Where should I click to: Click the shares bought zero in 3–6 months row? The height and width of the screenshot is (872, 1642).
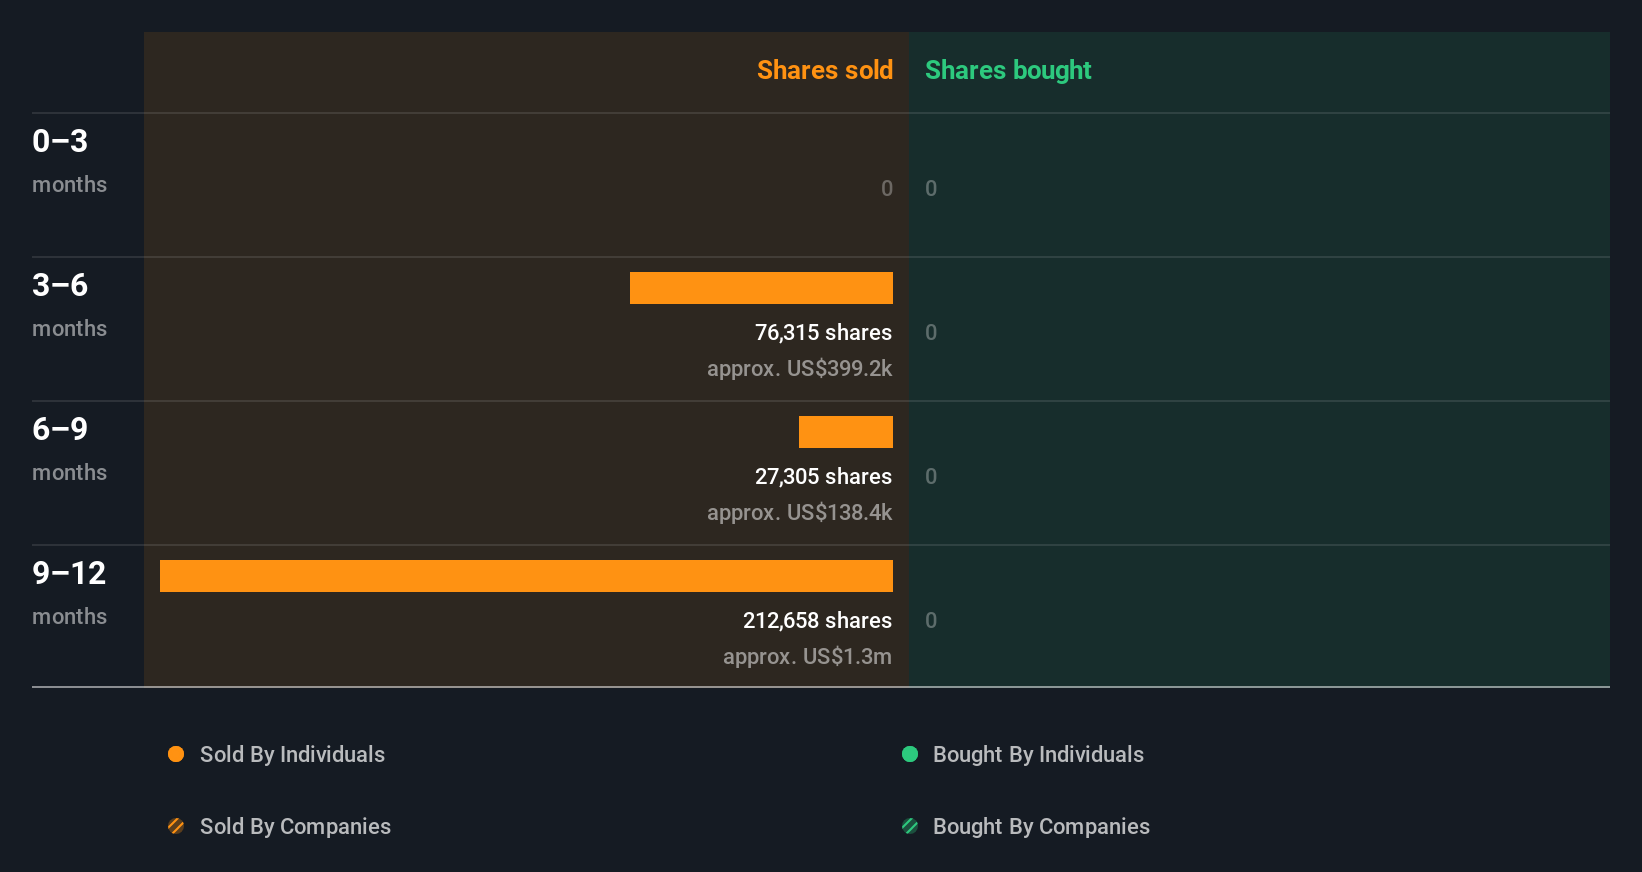coord(931,333)
